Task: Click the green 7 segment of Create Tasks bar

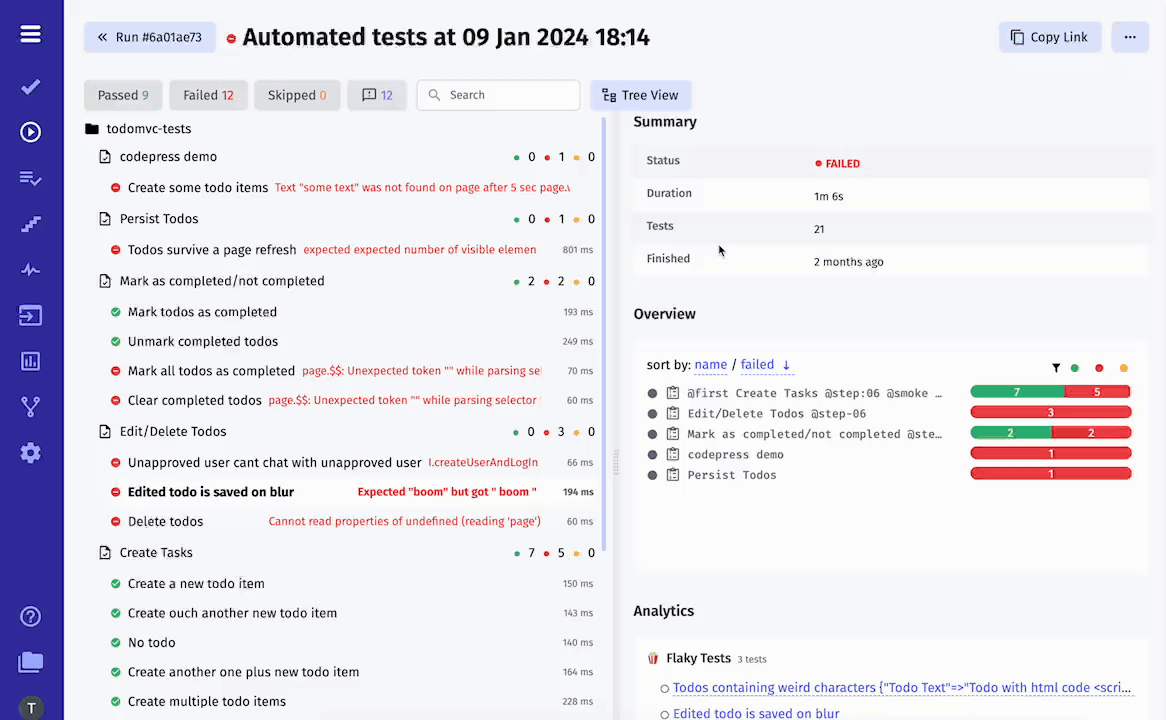Action: 1017,392
